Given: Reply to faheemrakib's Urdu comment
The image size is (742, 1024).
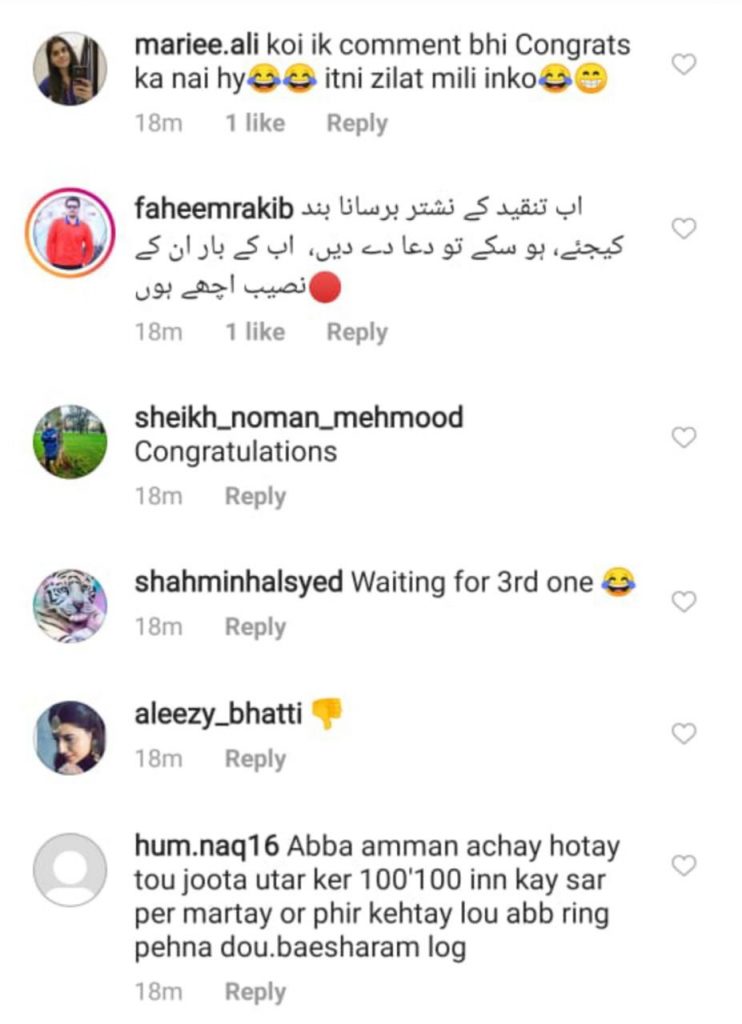Looking at the screenshot, I should (x=357, y=332).
